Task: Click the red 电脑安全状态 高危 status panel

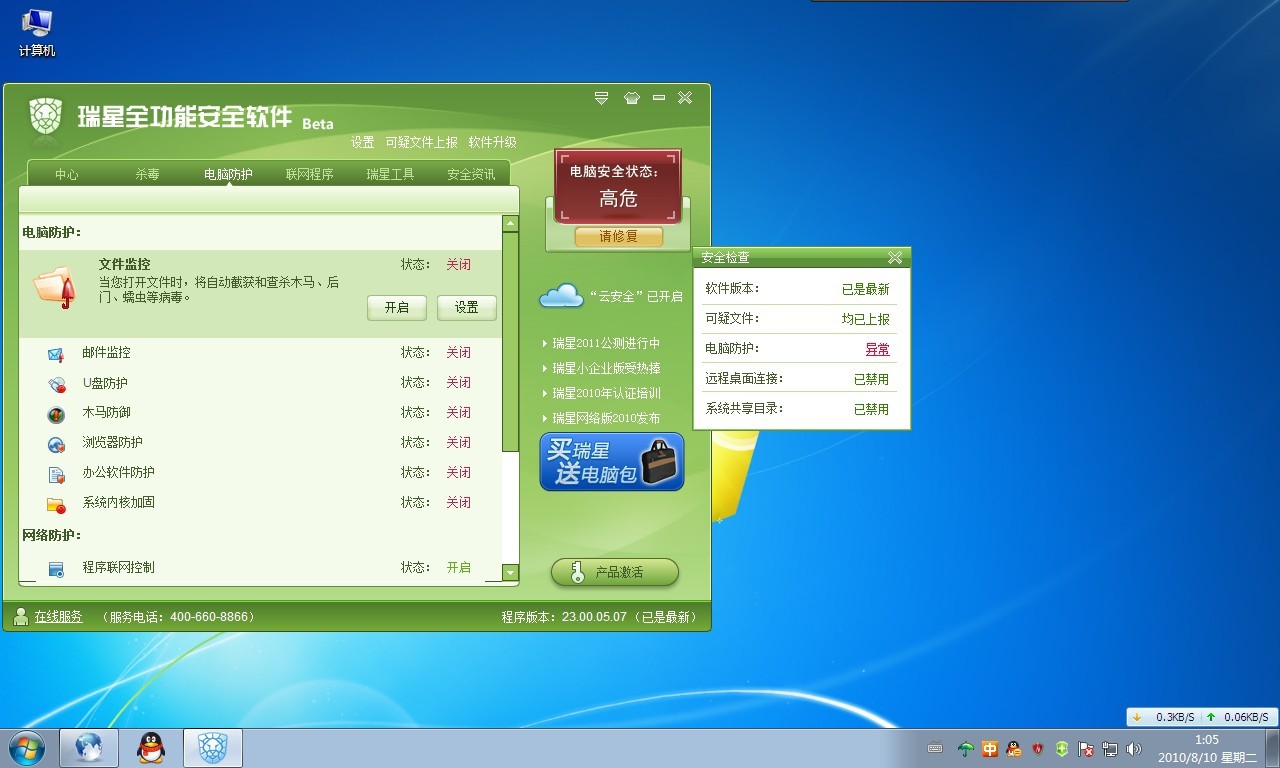Action: pyautogui.click(x=618, y=187)
